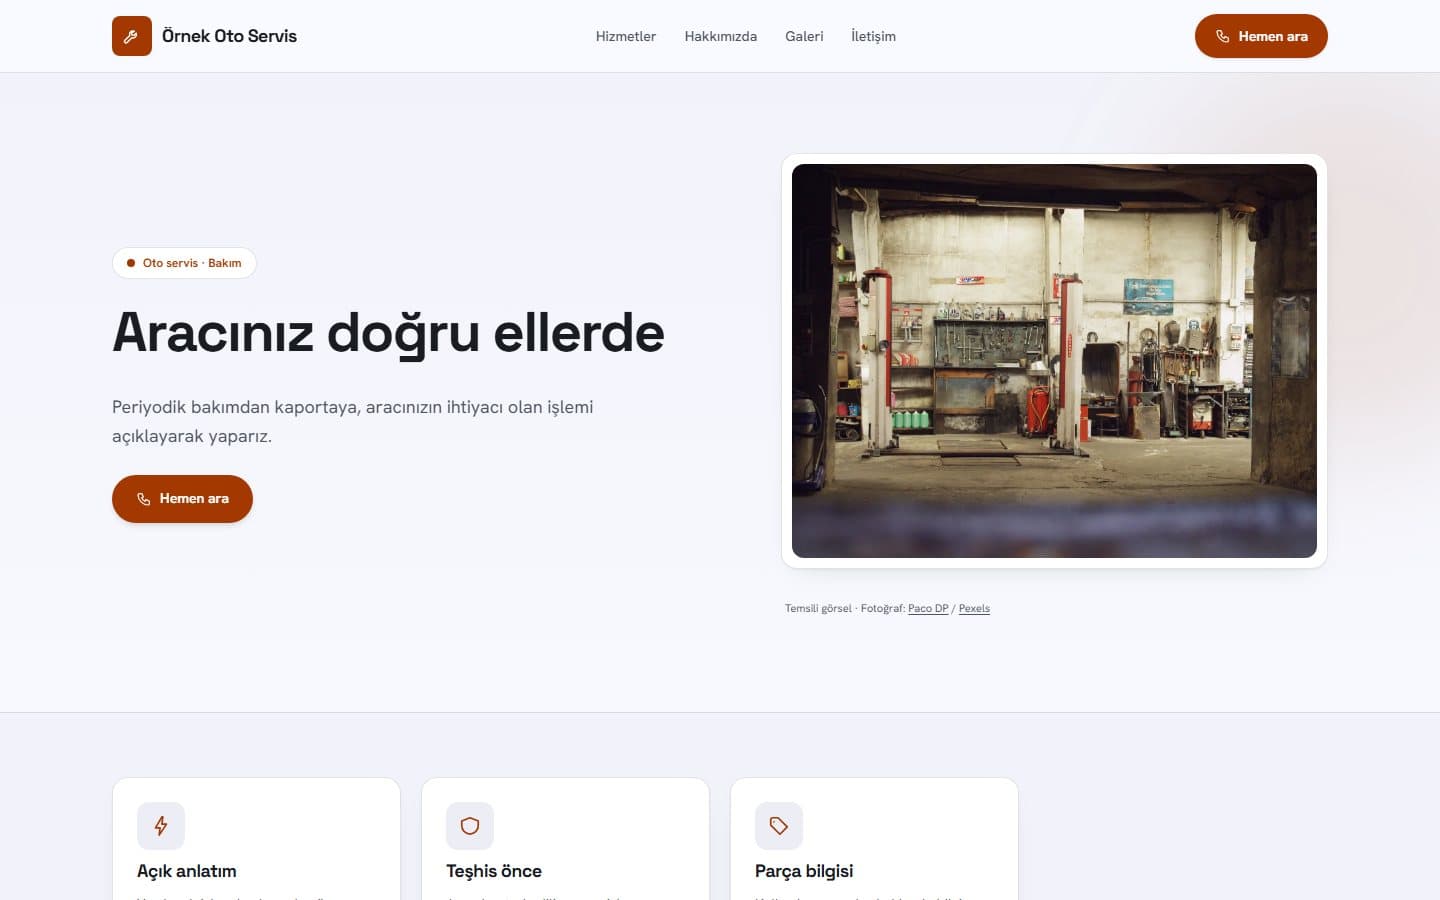The height and width of the screenshot is (900, 1440).
Task: Click the Aracınız doğru ellerde headline
Action: 388,332
